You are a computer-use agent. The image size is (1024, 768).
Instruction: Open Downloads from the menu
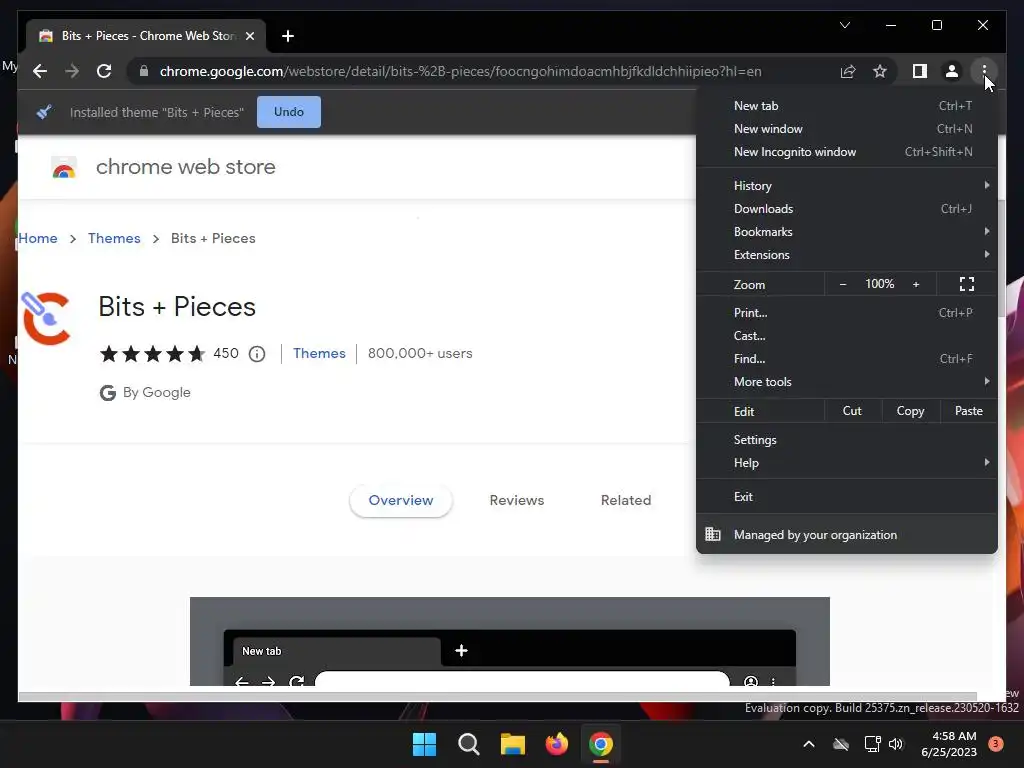[847, 209]
